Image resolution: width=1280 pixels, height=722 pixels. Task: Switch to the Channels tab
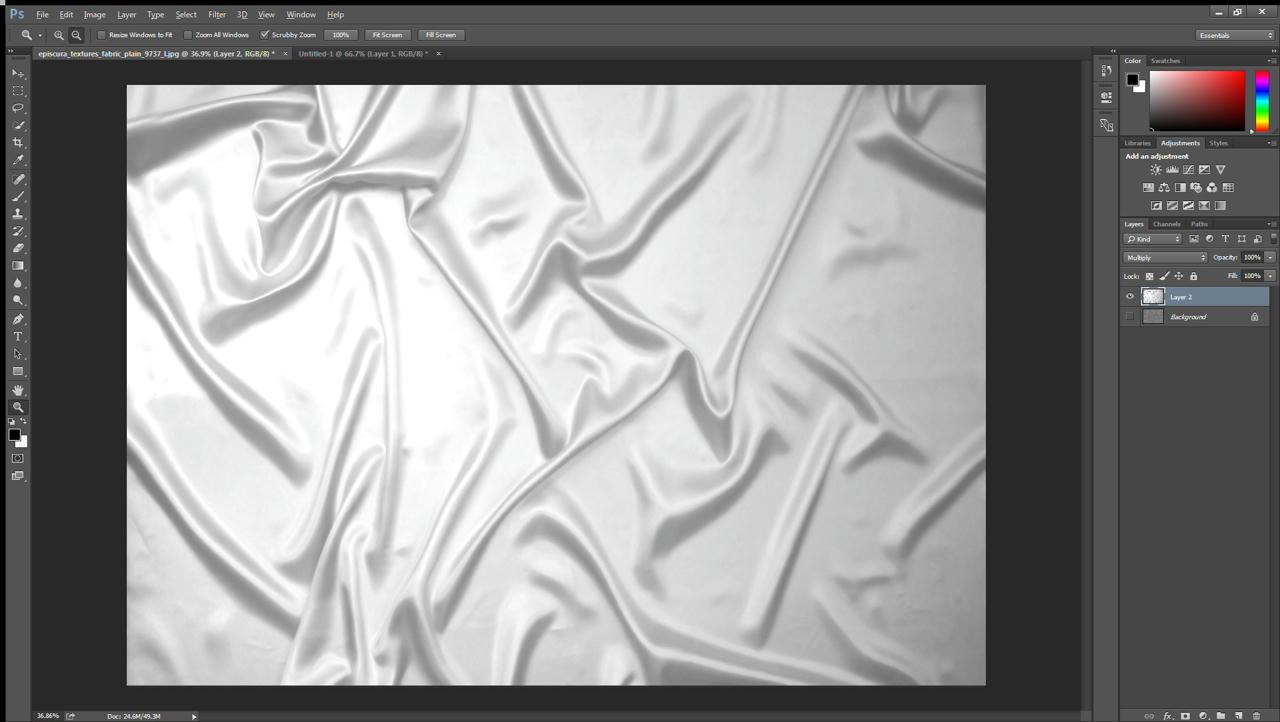pos(1167,224)
